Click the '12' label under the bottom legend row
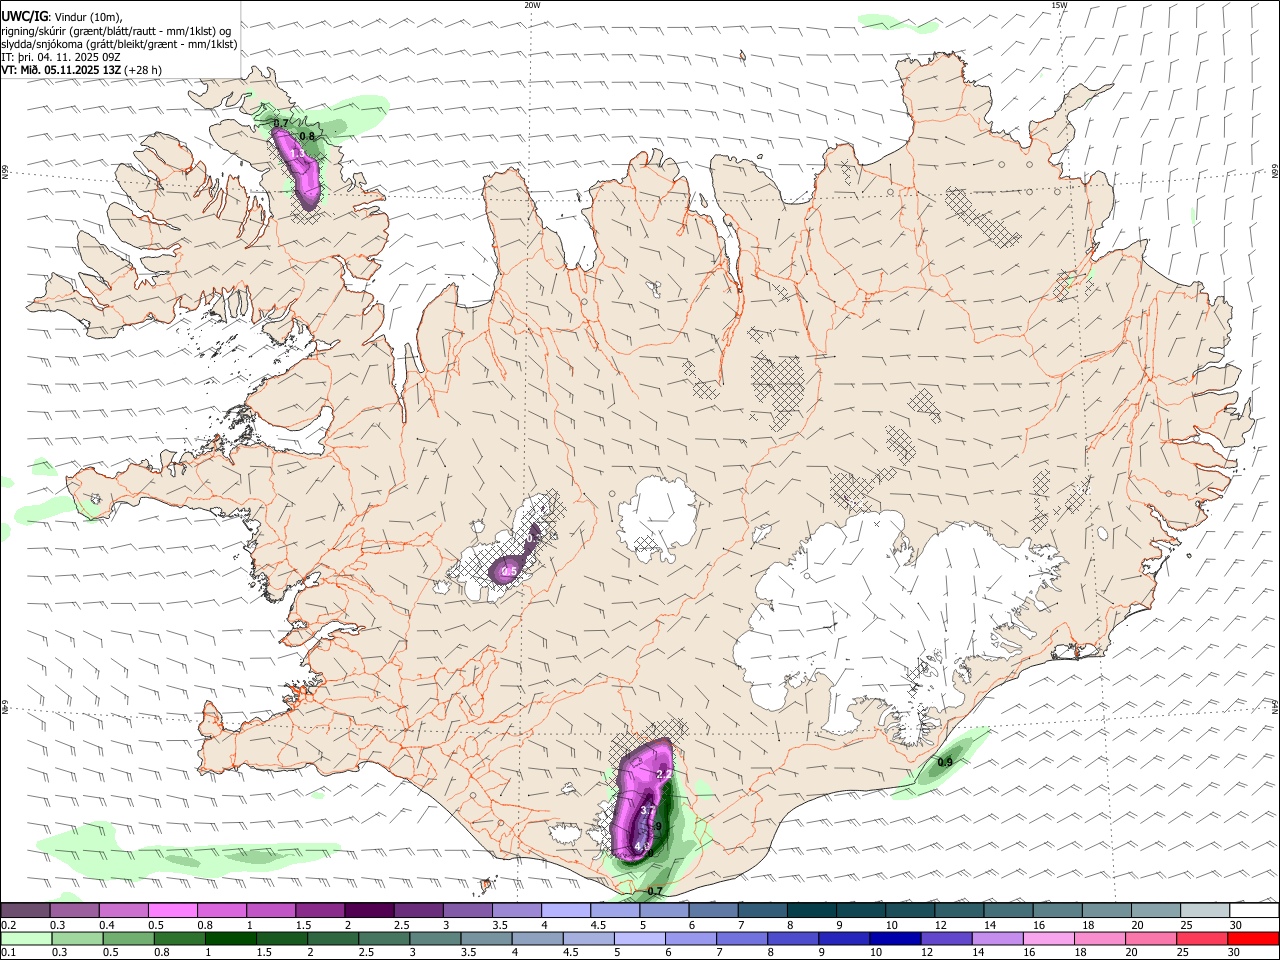The width and height of the screenshot is (1280, 960). (927, 953)
